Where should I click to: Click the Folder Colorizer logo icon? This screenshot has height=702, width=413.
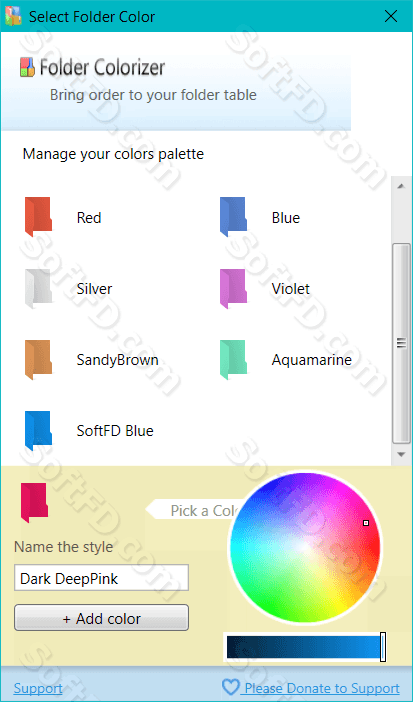27,68
